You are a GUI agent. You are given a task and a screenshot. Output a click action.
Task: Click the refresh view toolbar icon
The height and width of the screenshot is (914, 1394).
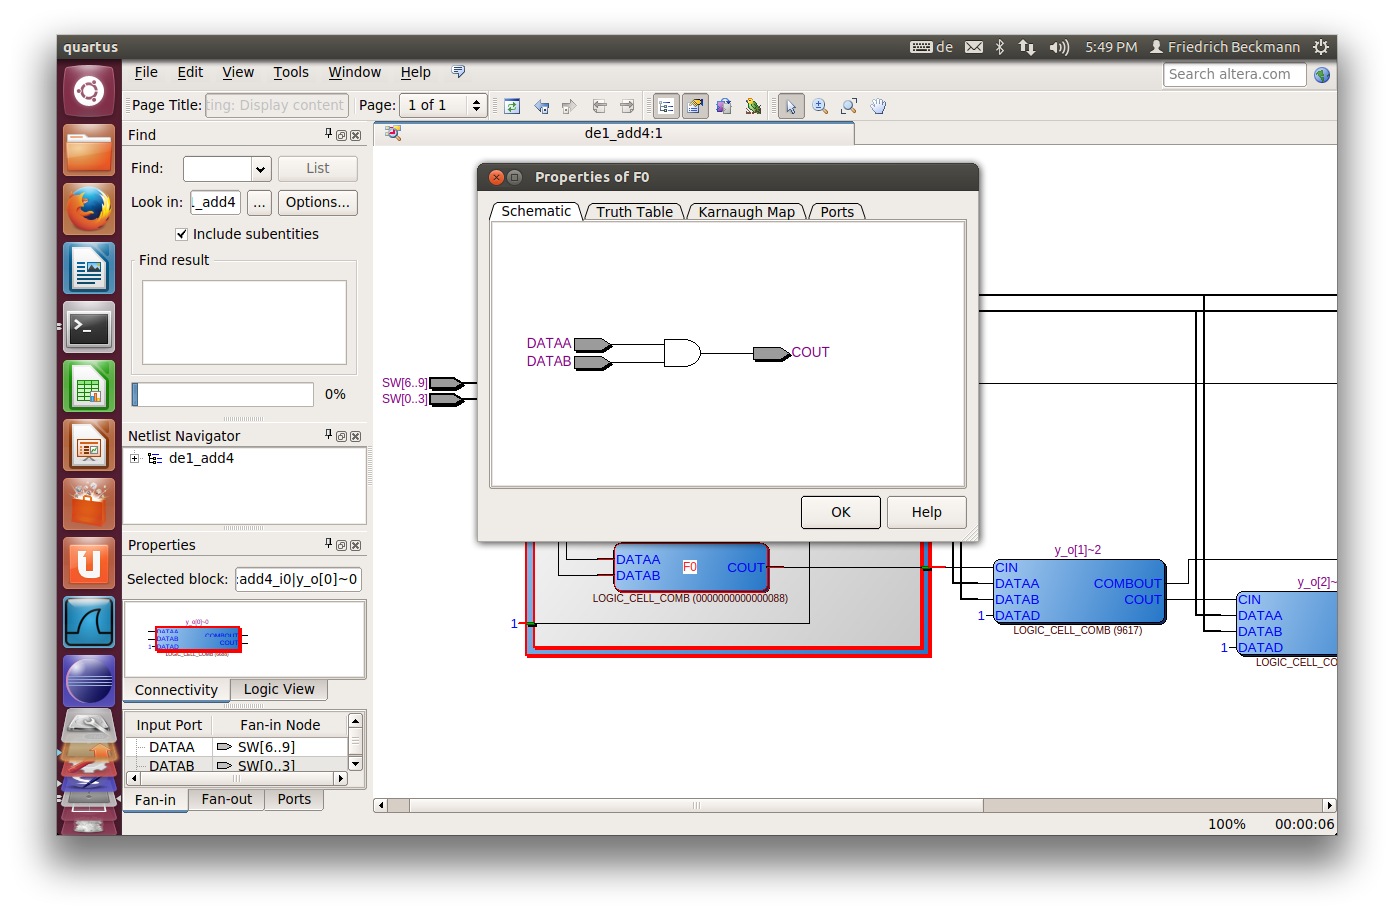tap(512, 106)
